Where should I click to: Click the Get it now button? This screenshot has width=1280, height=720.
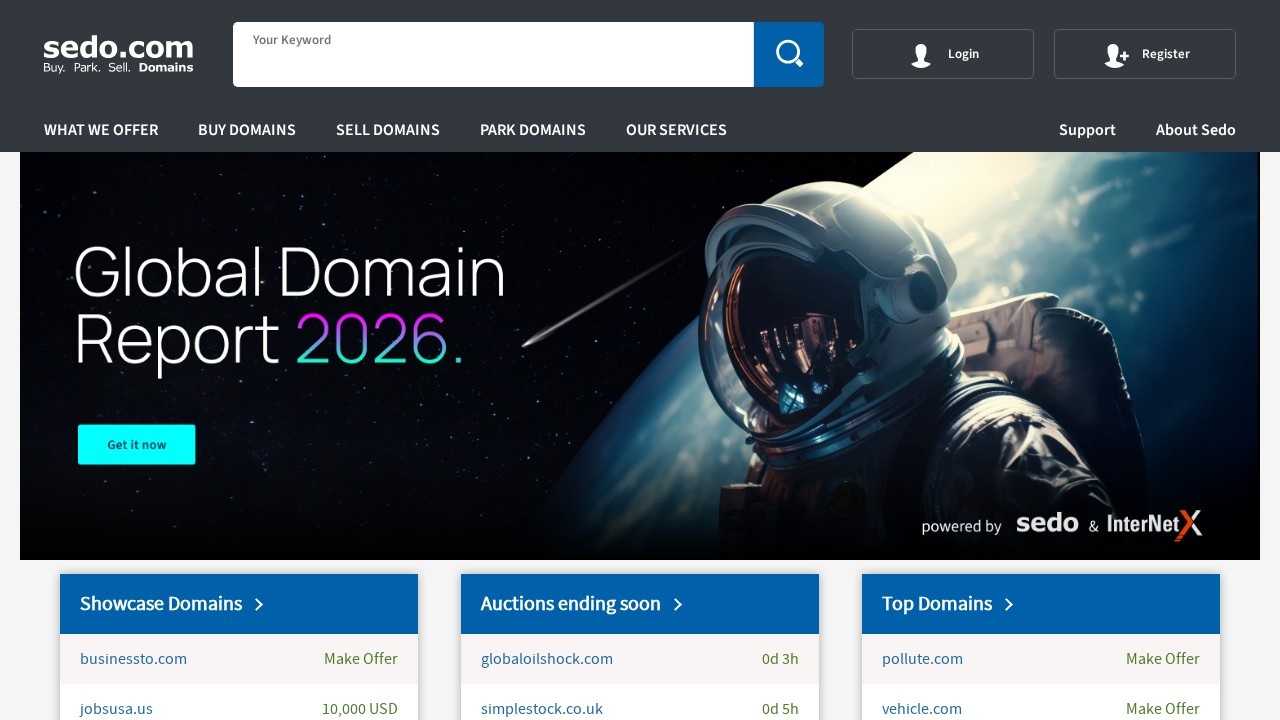(x=137, y=445)
